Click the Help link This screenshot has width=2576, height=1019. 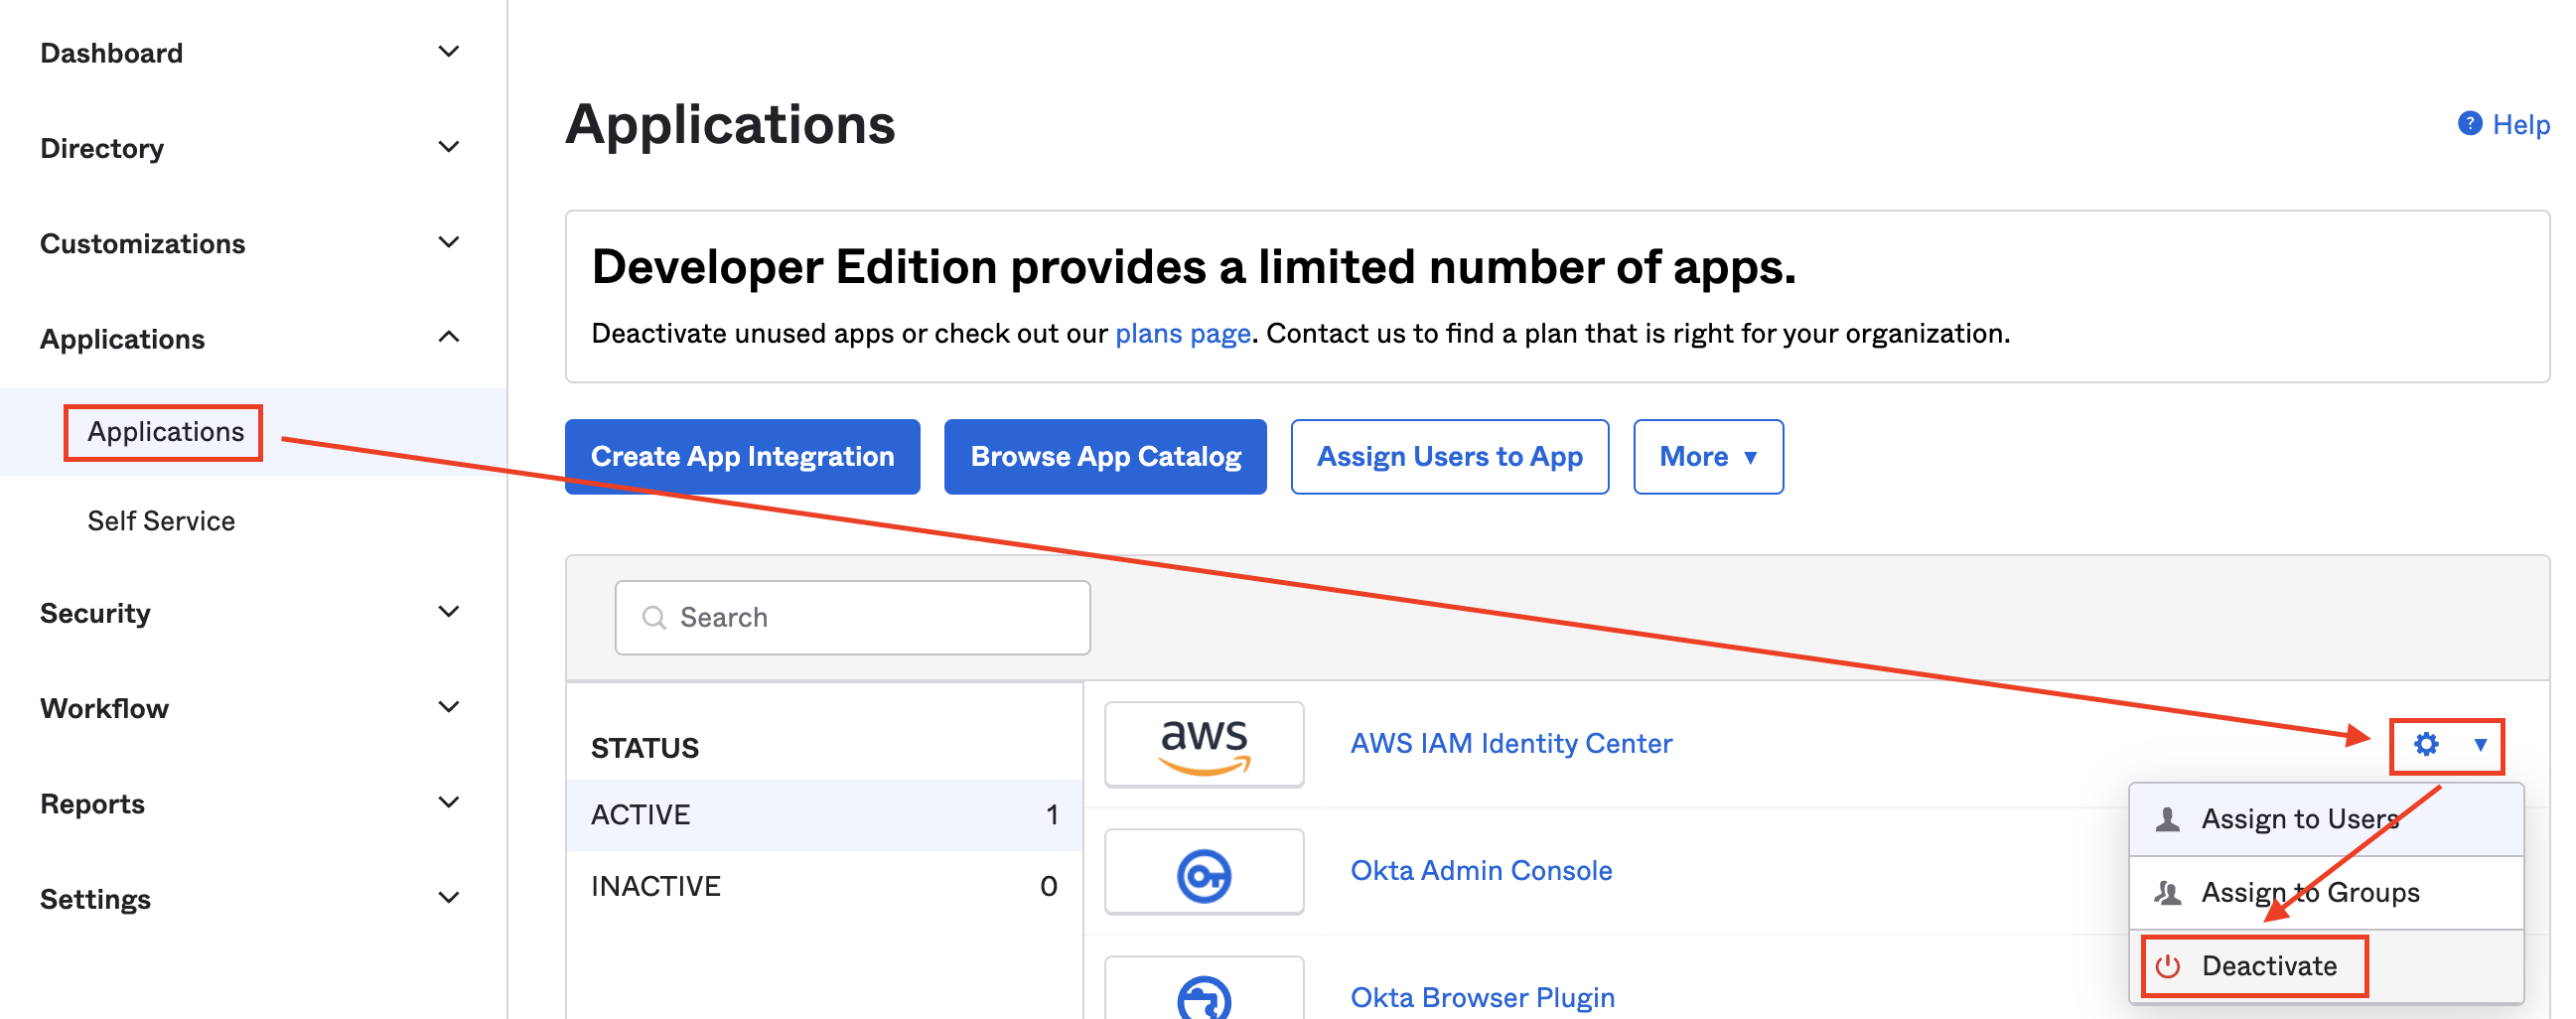pos(2520,124)
